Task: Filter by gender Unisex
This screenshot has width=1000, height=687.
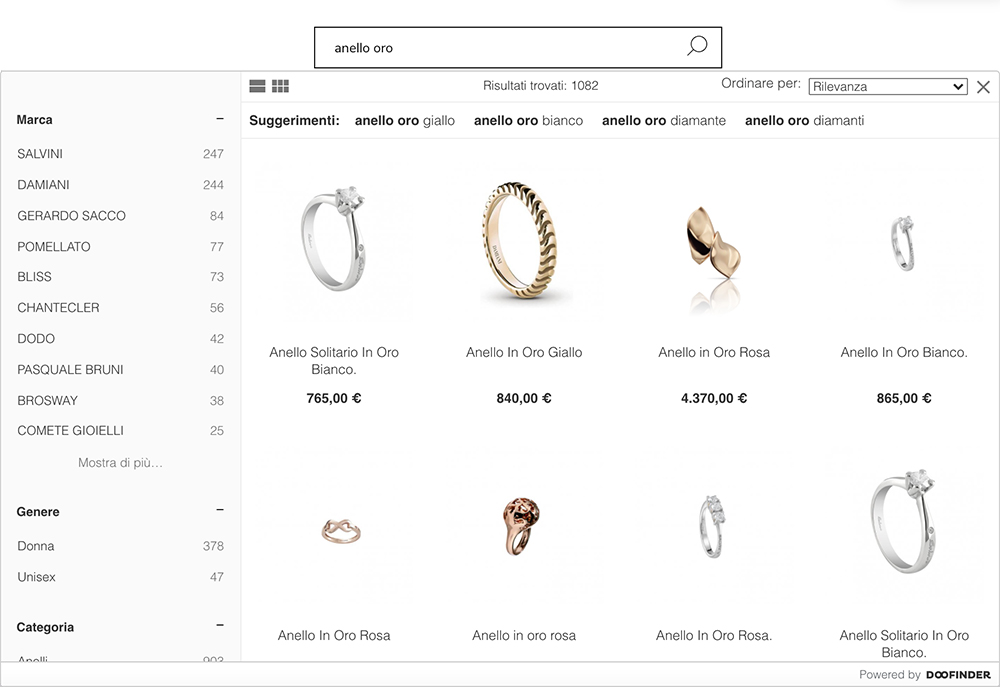Action: pyautogui.click(x=121, y=577)
